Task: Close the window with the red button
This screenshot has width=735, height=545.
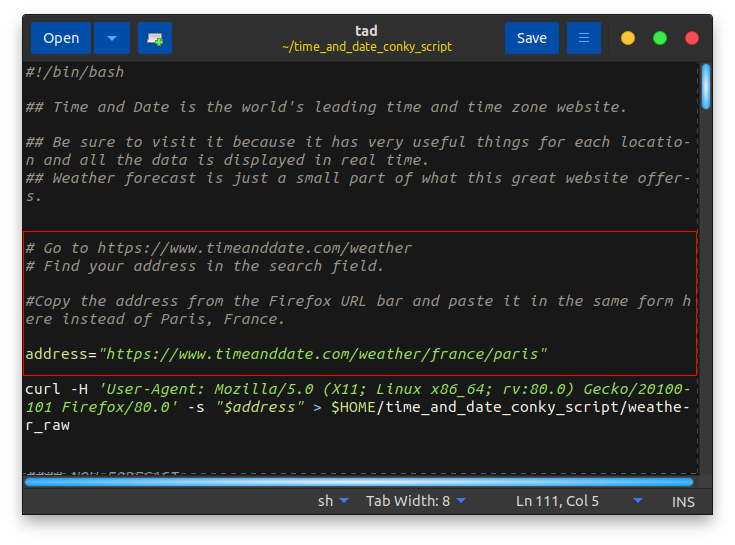Action: point(692,38)
